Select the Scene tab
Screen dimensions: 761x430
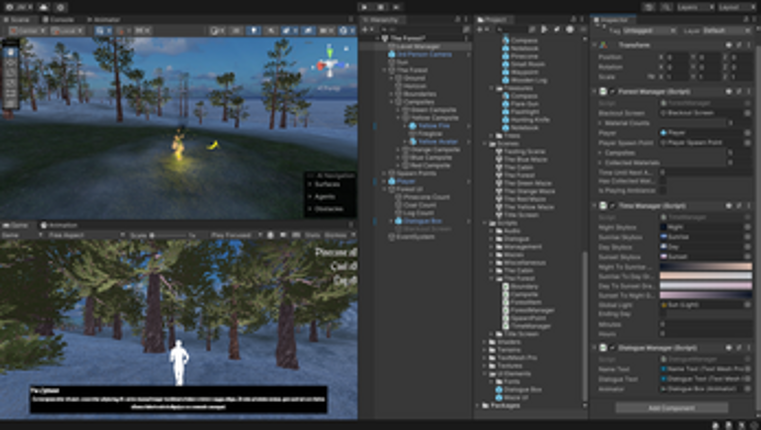pyautogui.click(x=17, y=19)
